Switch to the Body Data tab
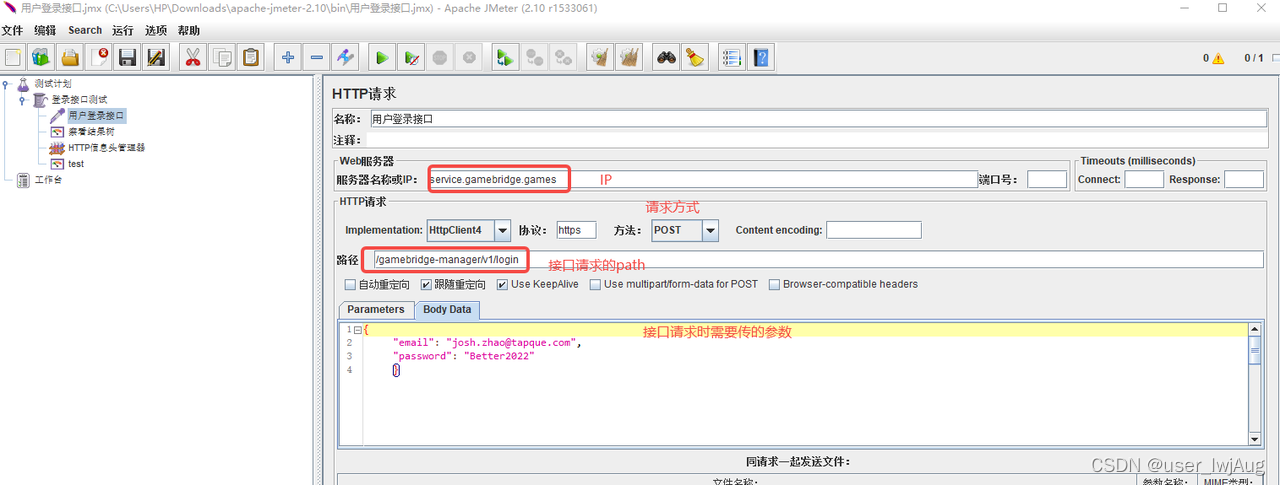The height and width of the screenshot is (485, 1280). (x=446, y=310)
